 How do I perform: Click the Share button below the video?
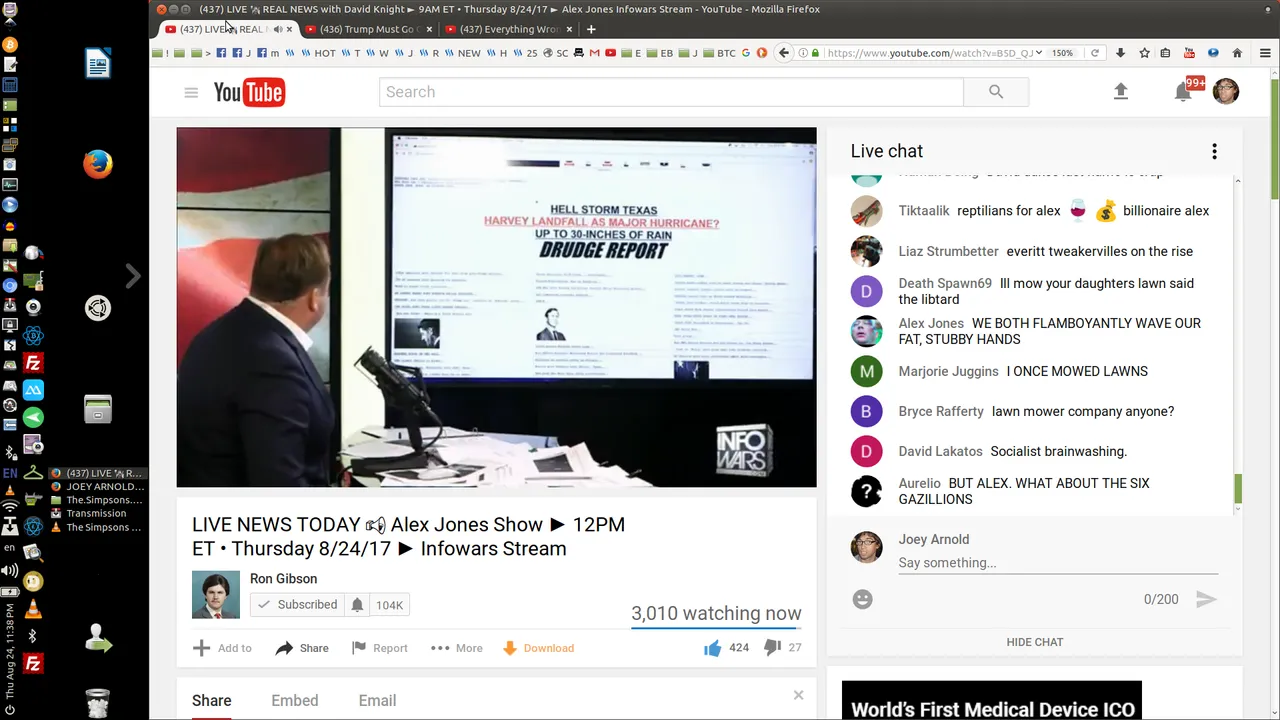point(302,648)
